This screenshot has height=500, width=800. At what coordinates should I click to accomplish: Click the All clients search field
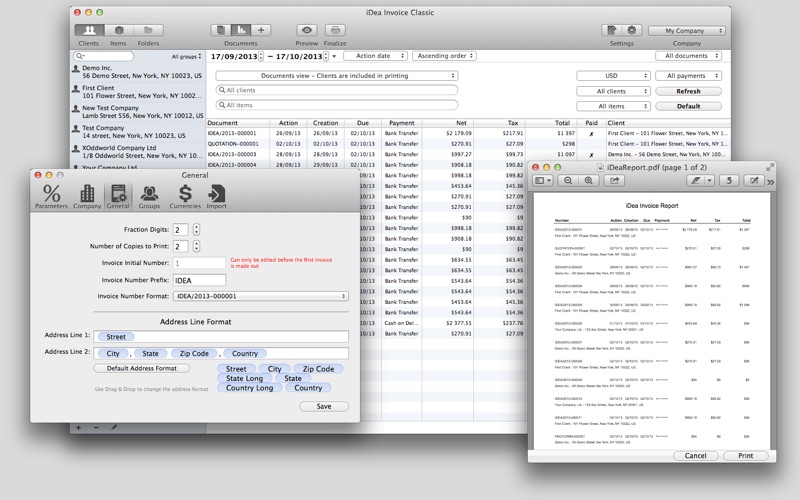pyautogui.click(x=337, y=90)
